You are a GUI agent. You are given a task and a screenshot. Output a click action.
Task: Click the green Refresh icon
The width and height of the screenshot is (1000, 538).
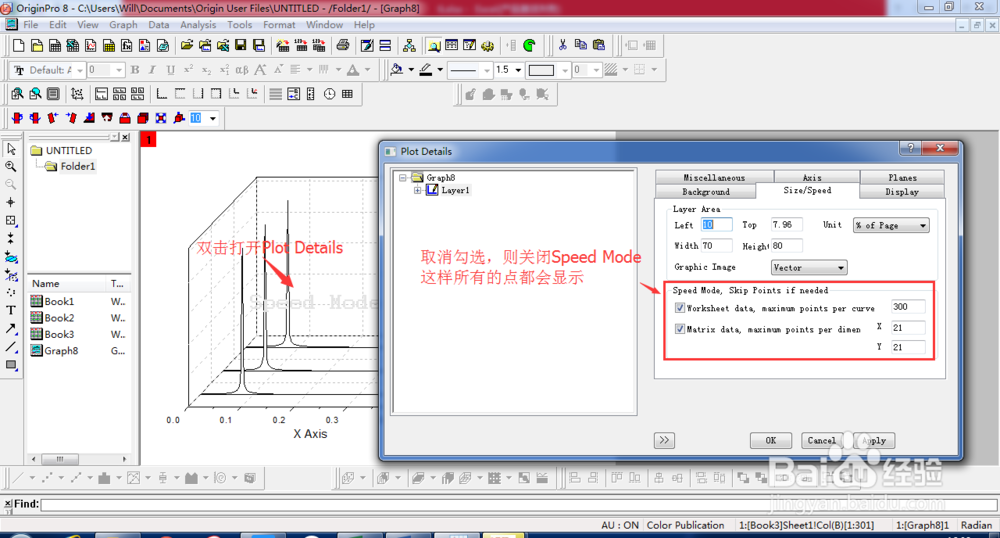pyautogui.click(x=529, y=45)
